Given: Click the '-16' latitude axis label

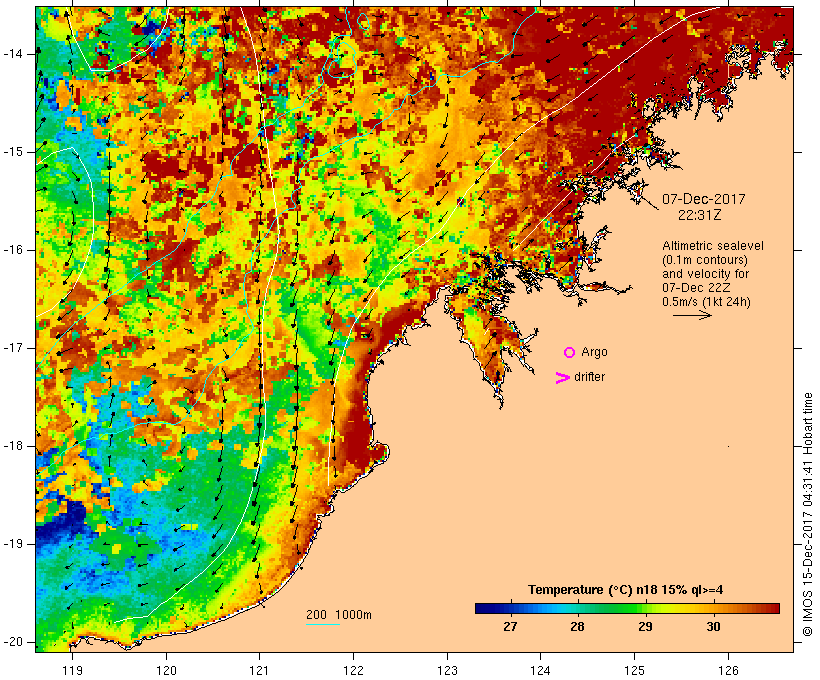Looking at the screenshot, I should [x=14, y=250].
